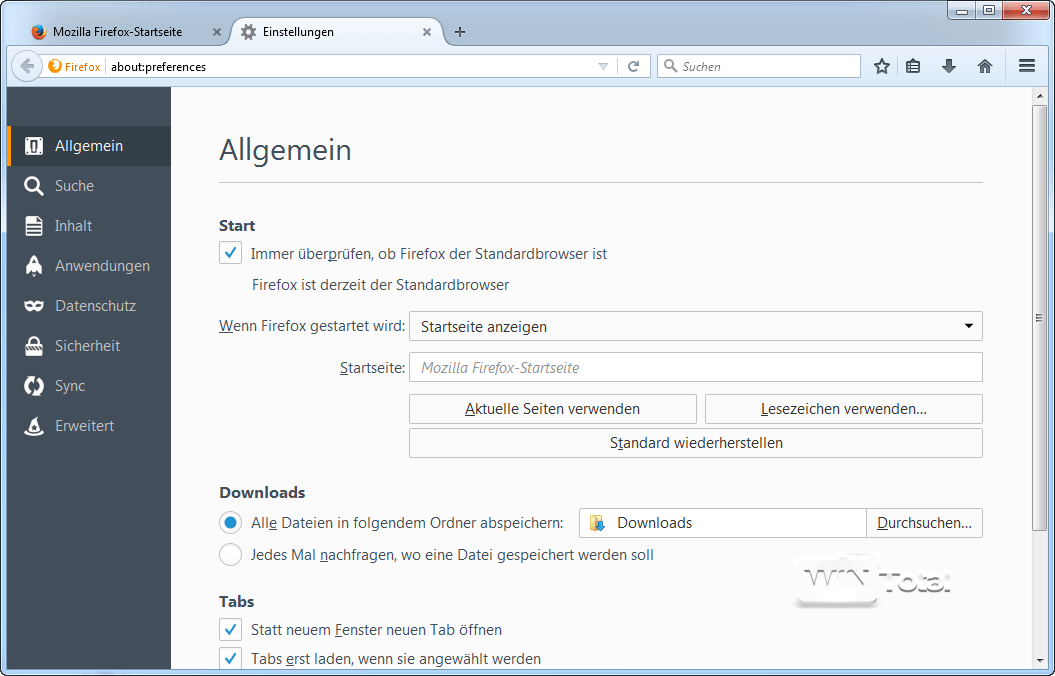Click the Firefox home icon
1055x676 pixels.
(984, 66)
